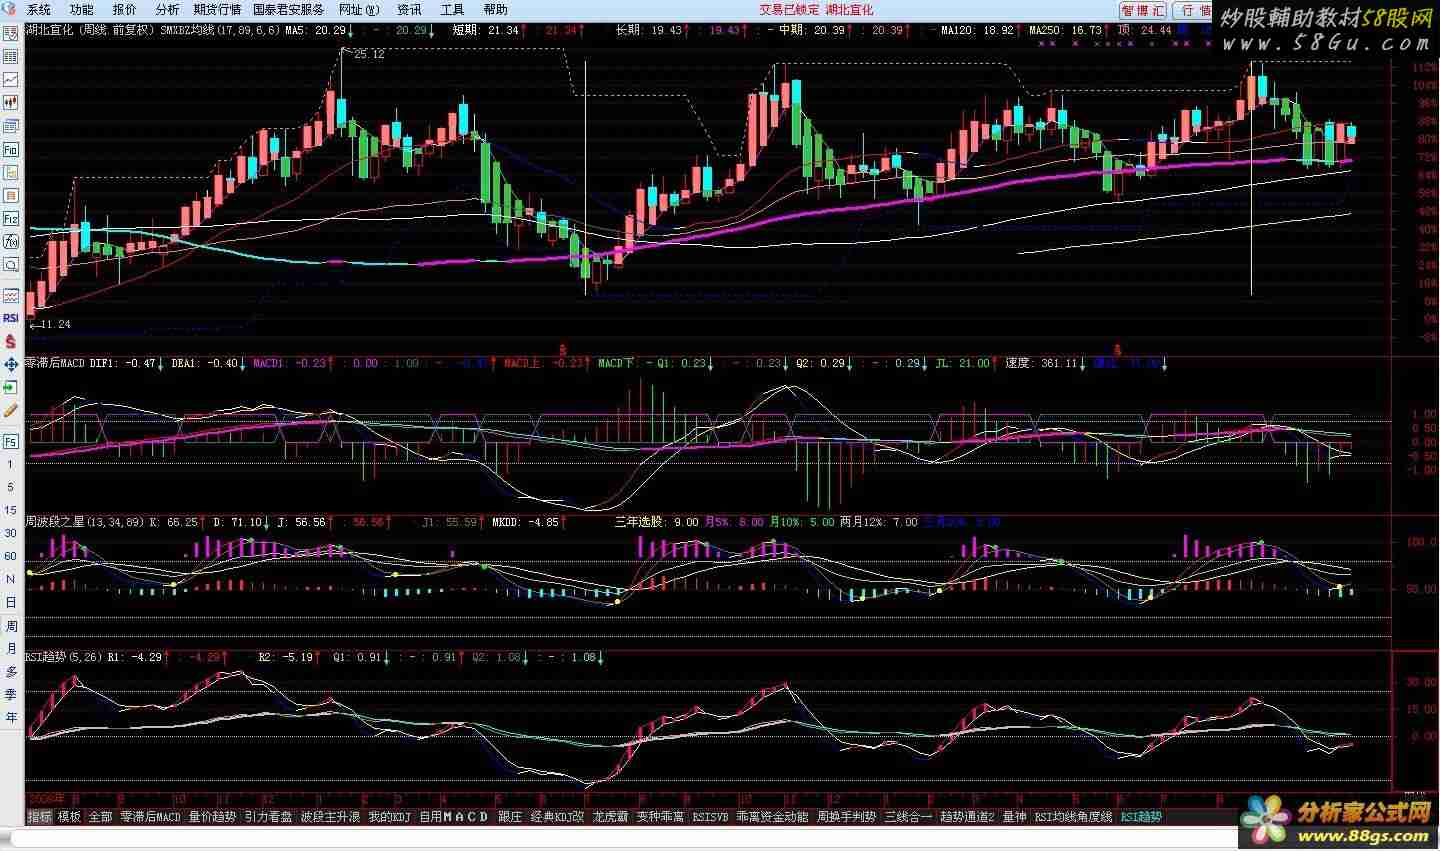This screenshot has height=851, width=1440.
Task: Select the 变种乖离 indicator tab
Action: coord(660,817)
